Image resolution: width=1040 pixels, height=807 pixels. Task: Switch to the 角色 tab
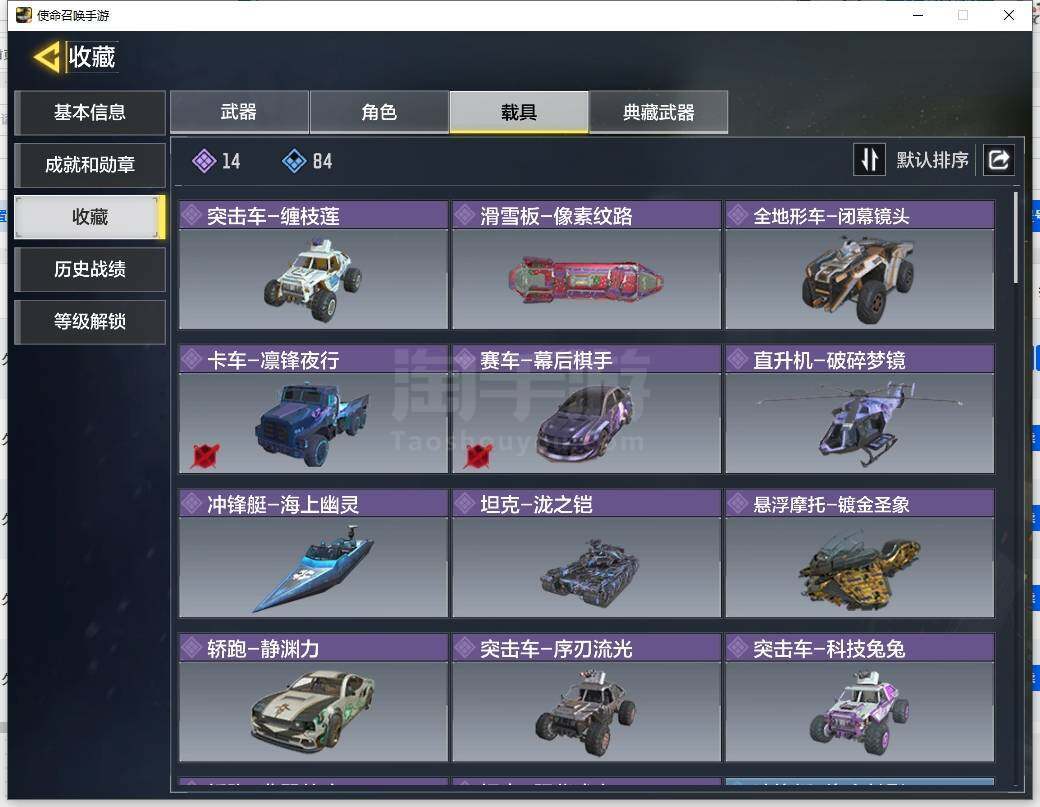click(x=379, y=112)
